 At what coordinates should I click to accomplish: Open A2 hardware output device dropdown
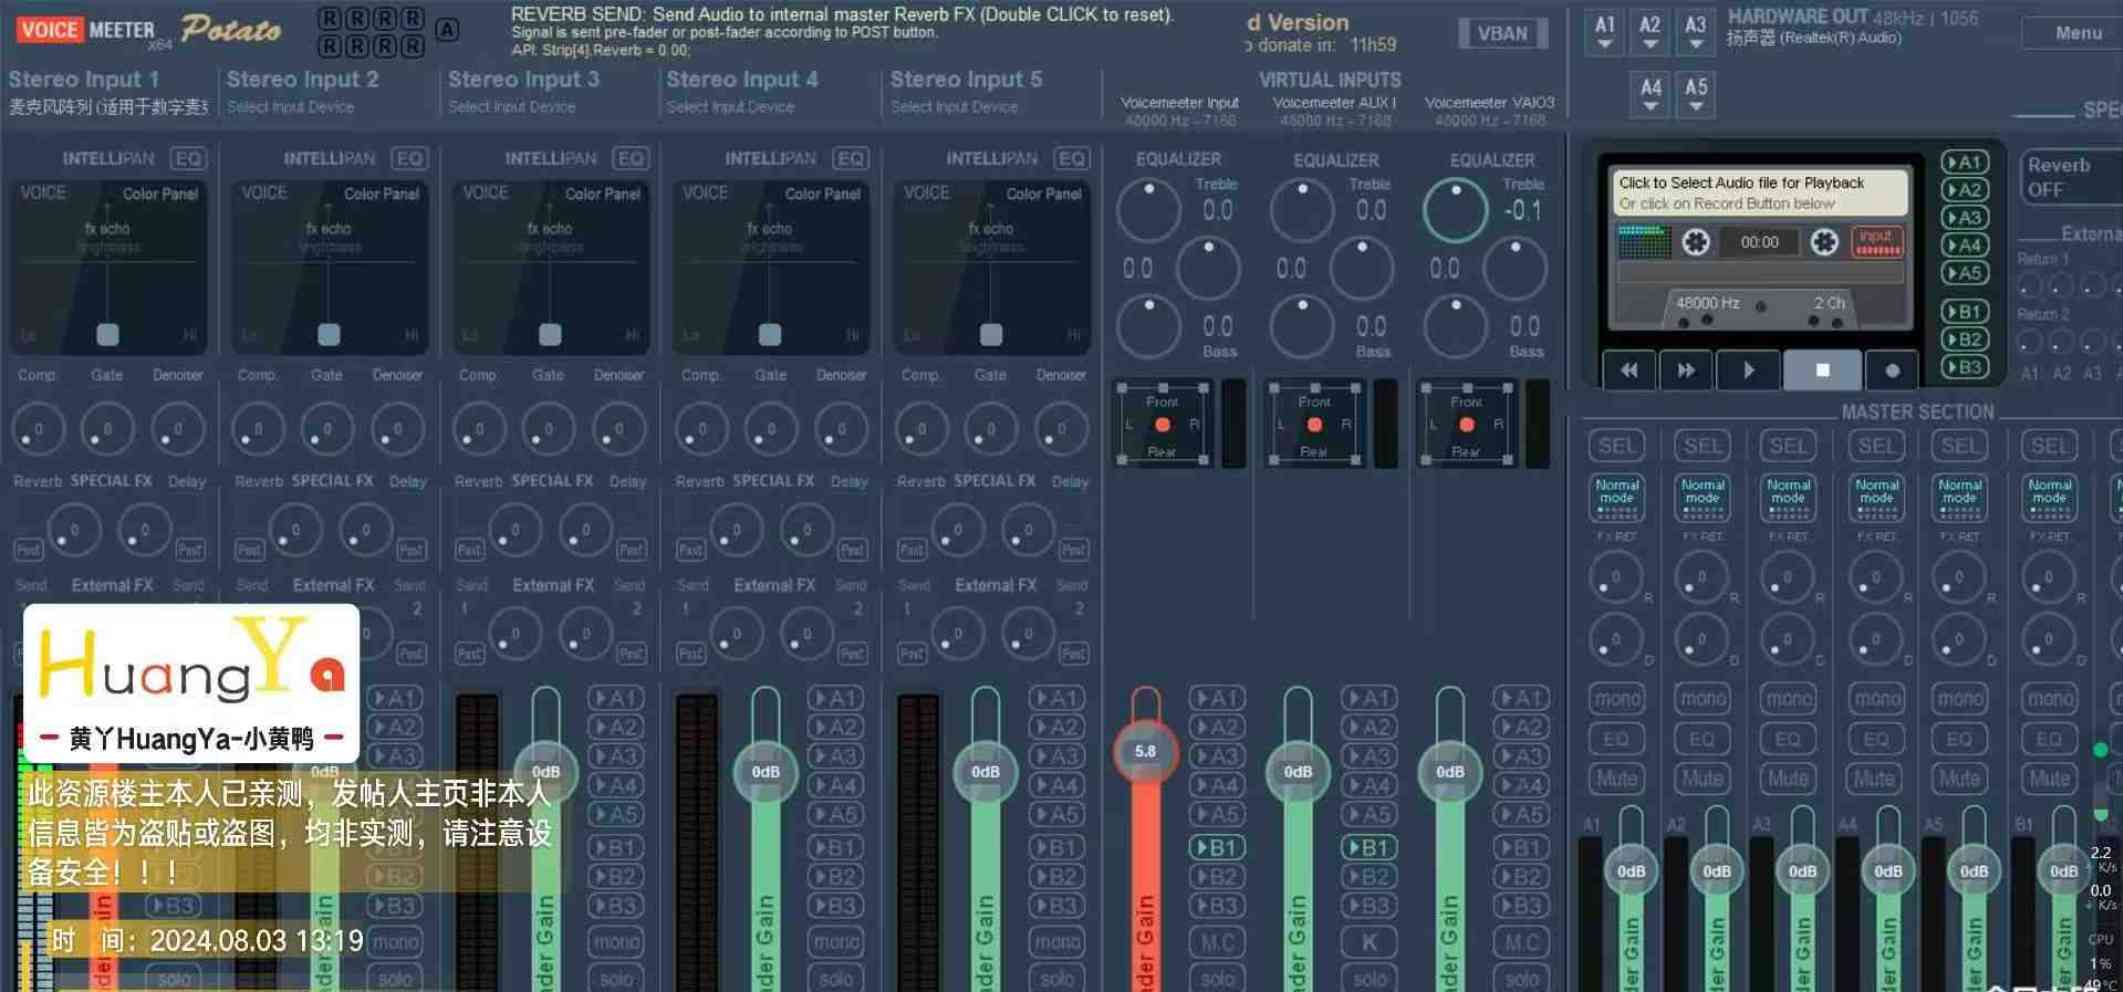1650,31
